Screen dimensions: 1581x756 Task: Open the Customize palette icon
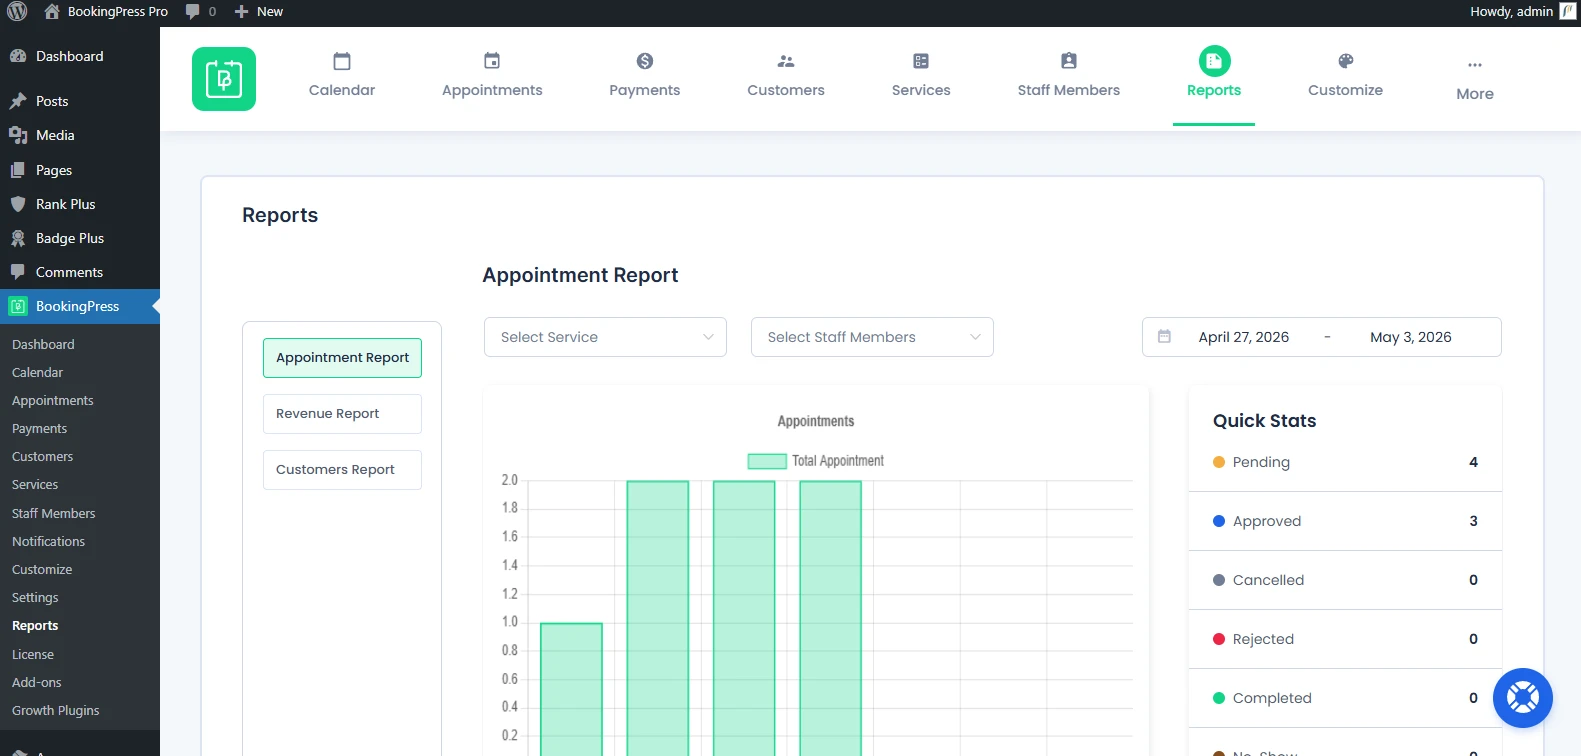[1346, 61]
